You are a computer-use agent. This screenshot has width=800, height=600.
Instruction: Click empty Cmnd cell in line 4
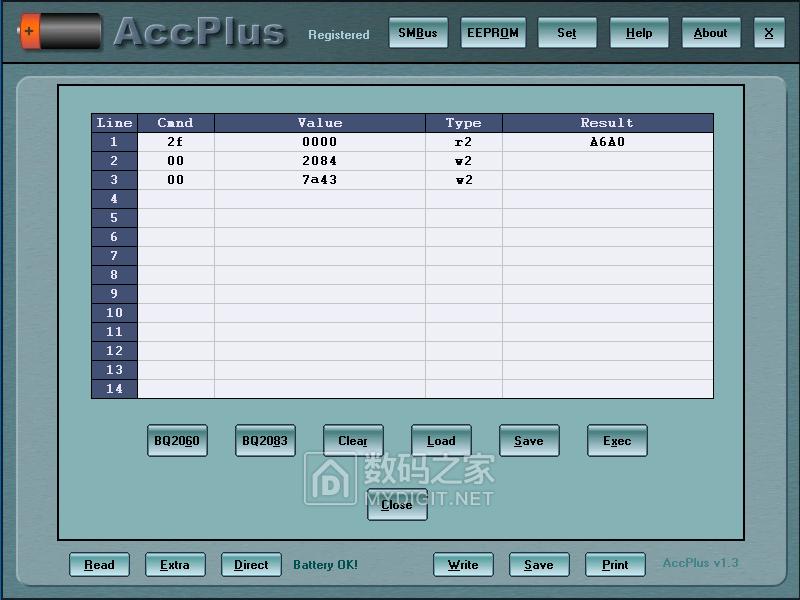pos(176,199)
